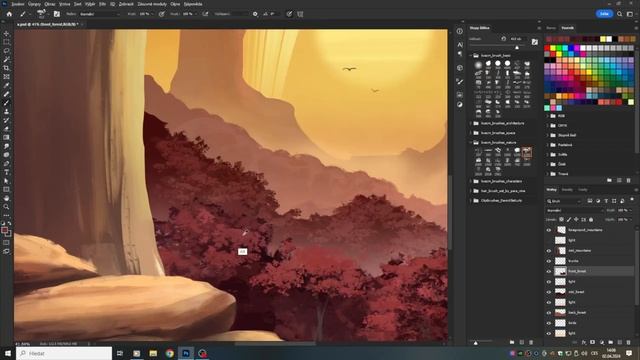Expand the Pastelové swatch folder

click(x=548, y=145)
